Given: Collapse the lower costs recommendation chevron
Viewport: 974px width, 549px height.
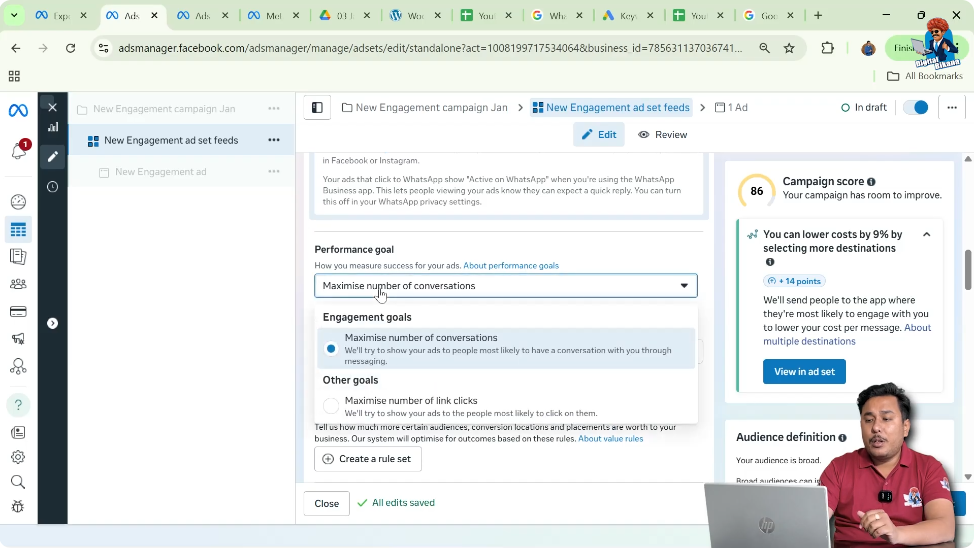Looking at the screenshot, I should click(926, 235).
